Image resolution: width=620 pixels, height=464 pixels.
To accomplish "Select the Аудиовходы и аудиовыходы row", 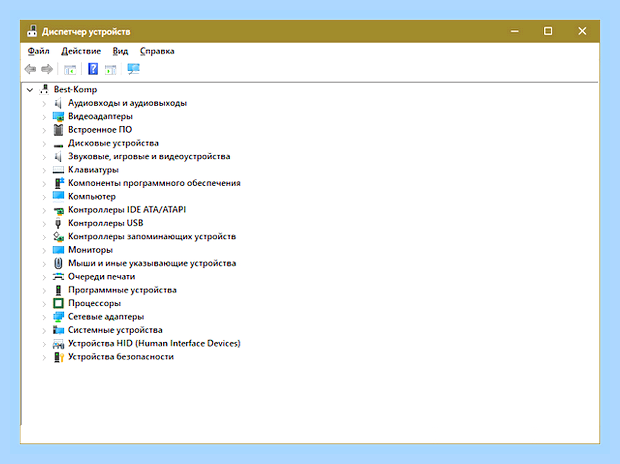I will coord(127,103).
